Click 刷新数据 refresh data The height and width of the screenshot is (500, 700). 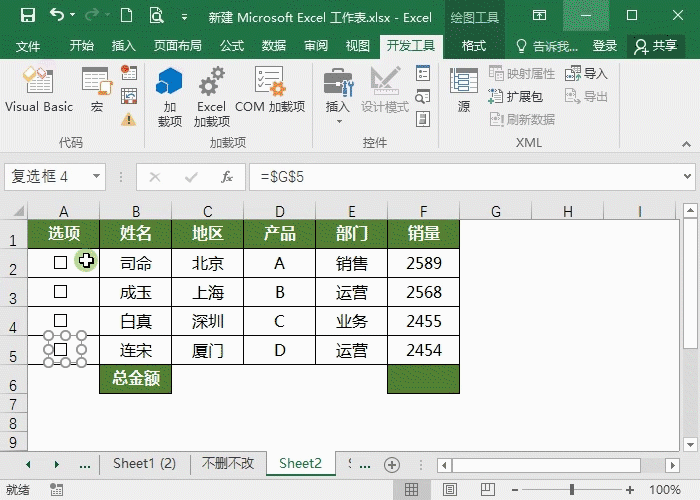point(522,120)
